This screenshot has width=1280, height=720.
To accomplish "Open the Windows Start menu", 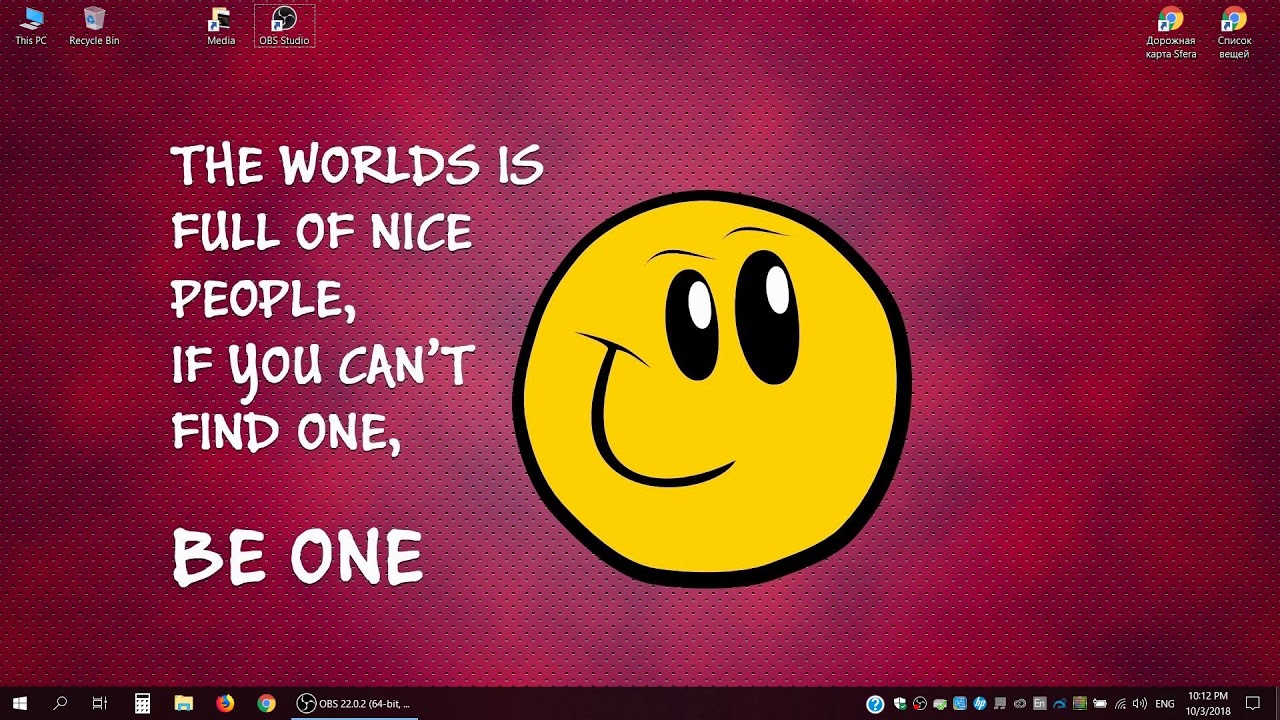I will coord(19,703).
